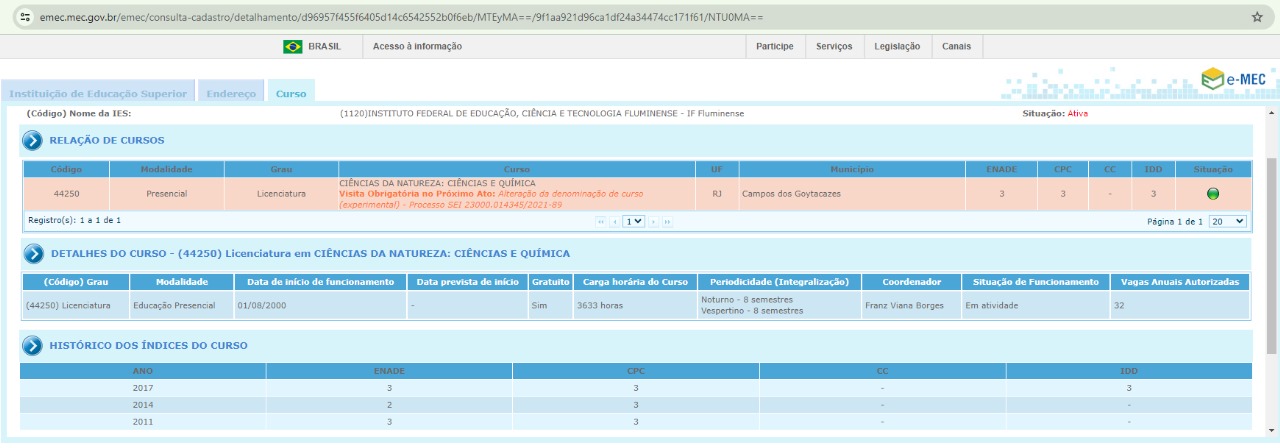Click the Participe link
Screen dimensions: 1280x448
click(x=774, y=46)
